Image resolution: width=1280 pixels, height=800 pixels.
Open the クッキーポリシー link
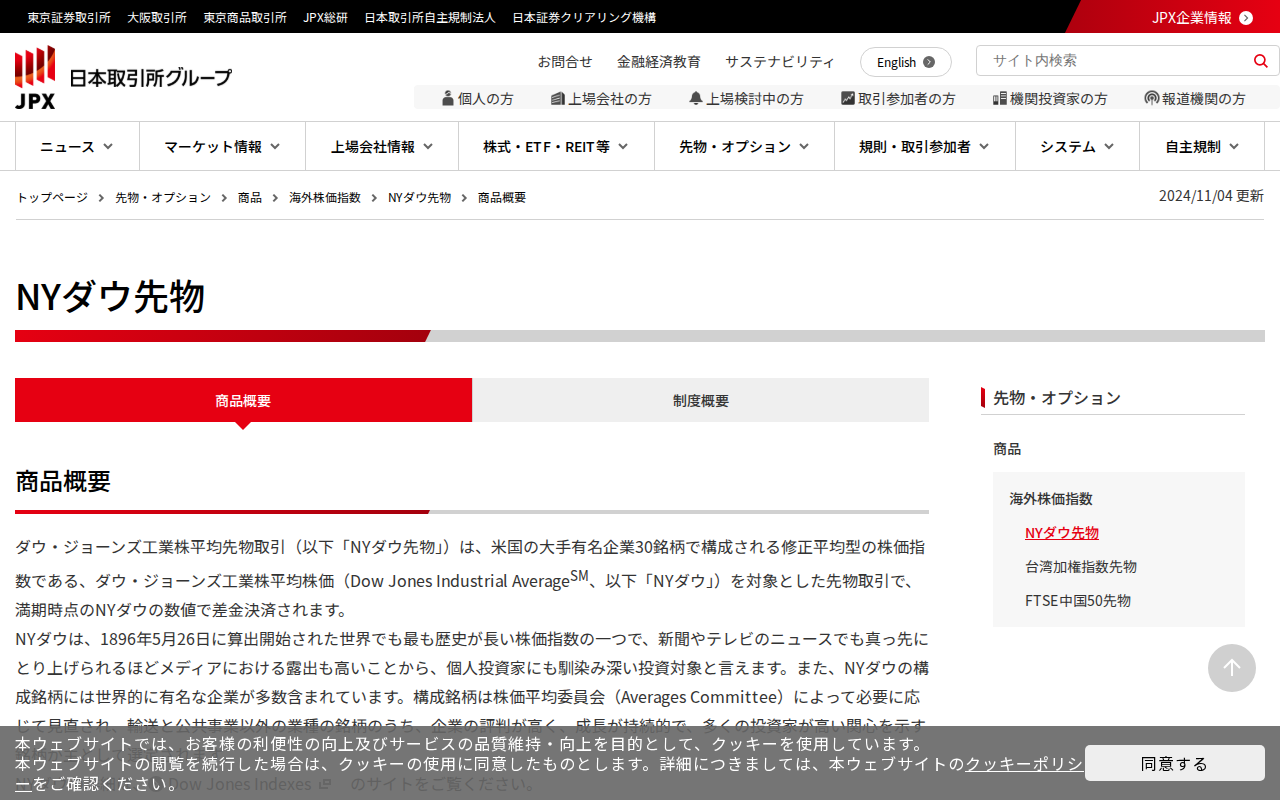click(x=1024, y=764)
